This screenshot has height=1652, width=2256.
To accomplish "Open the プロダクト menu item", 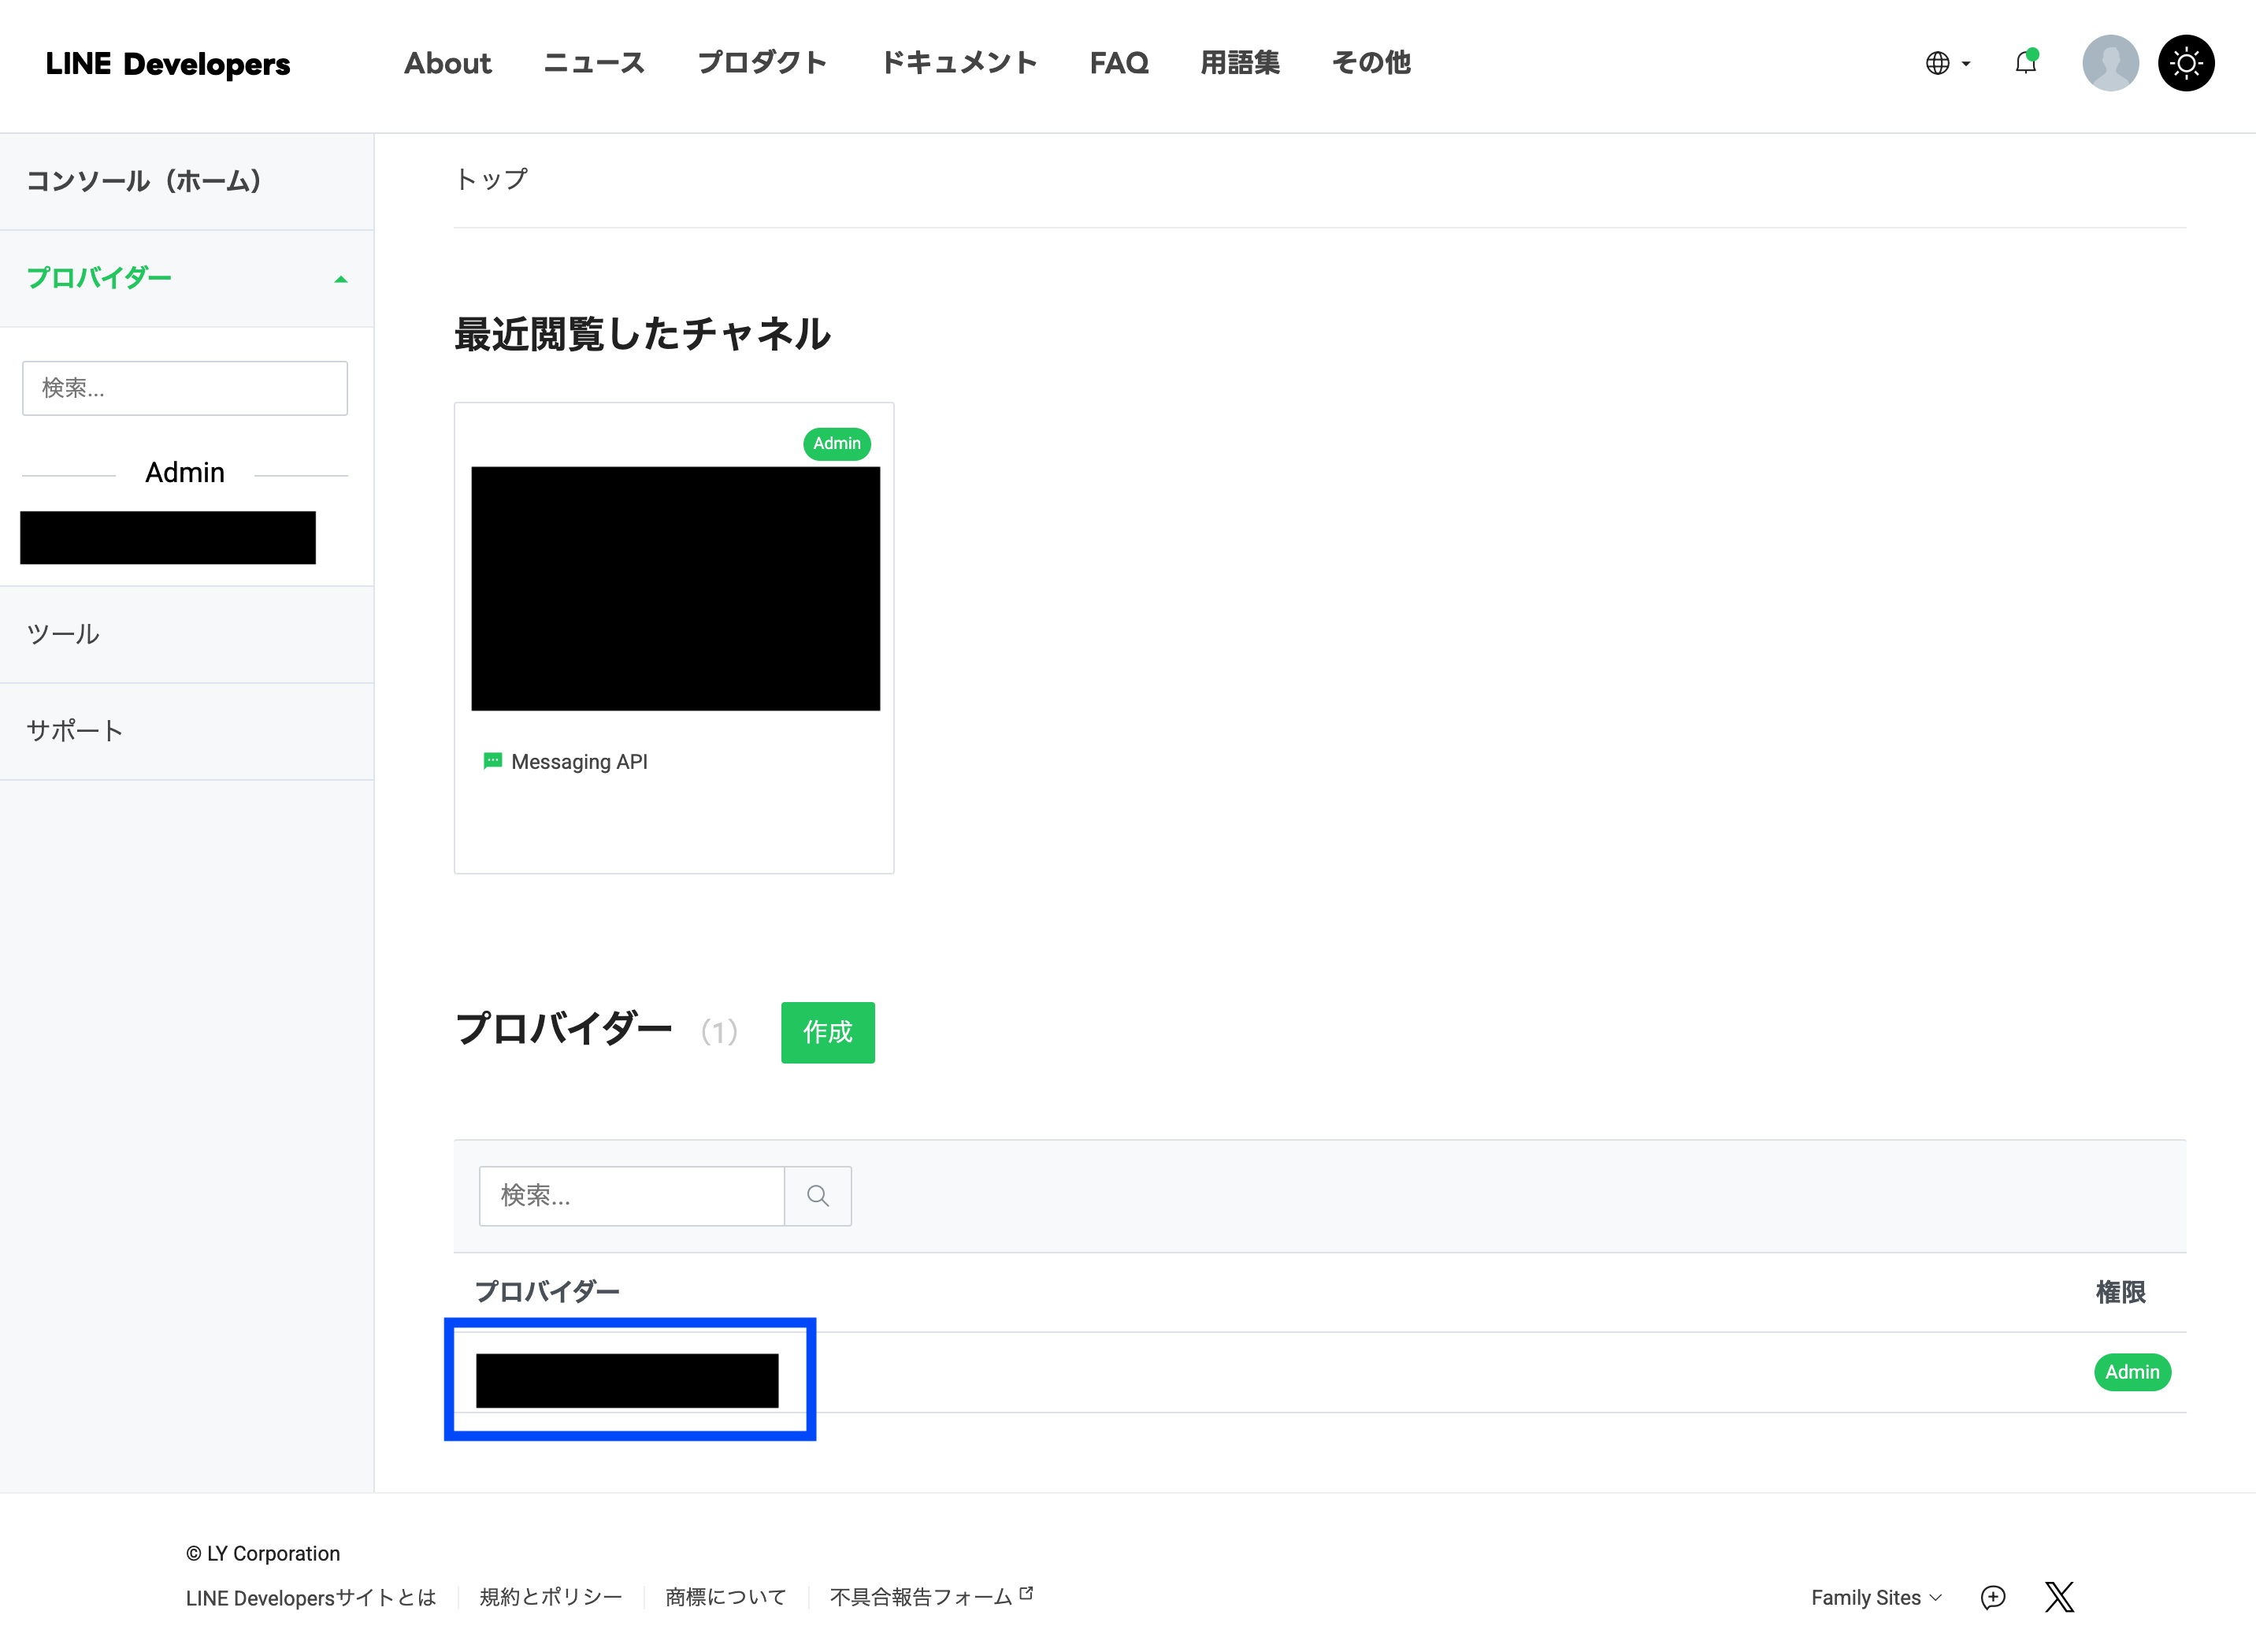I will pos(762,63).
